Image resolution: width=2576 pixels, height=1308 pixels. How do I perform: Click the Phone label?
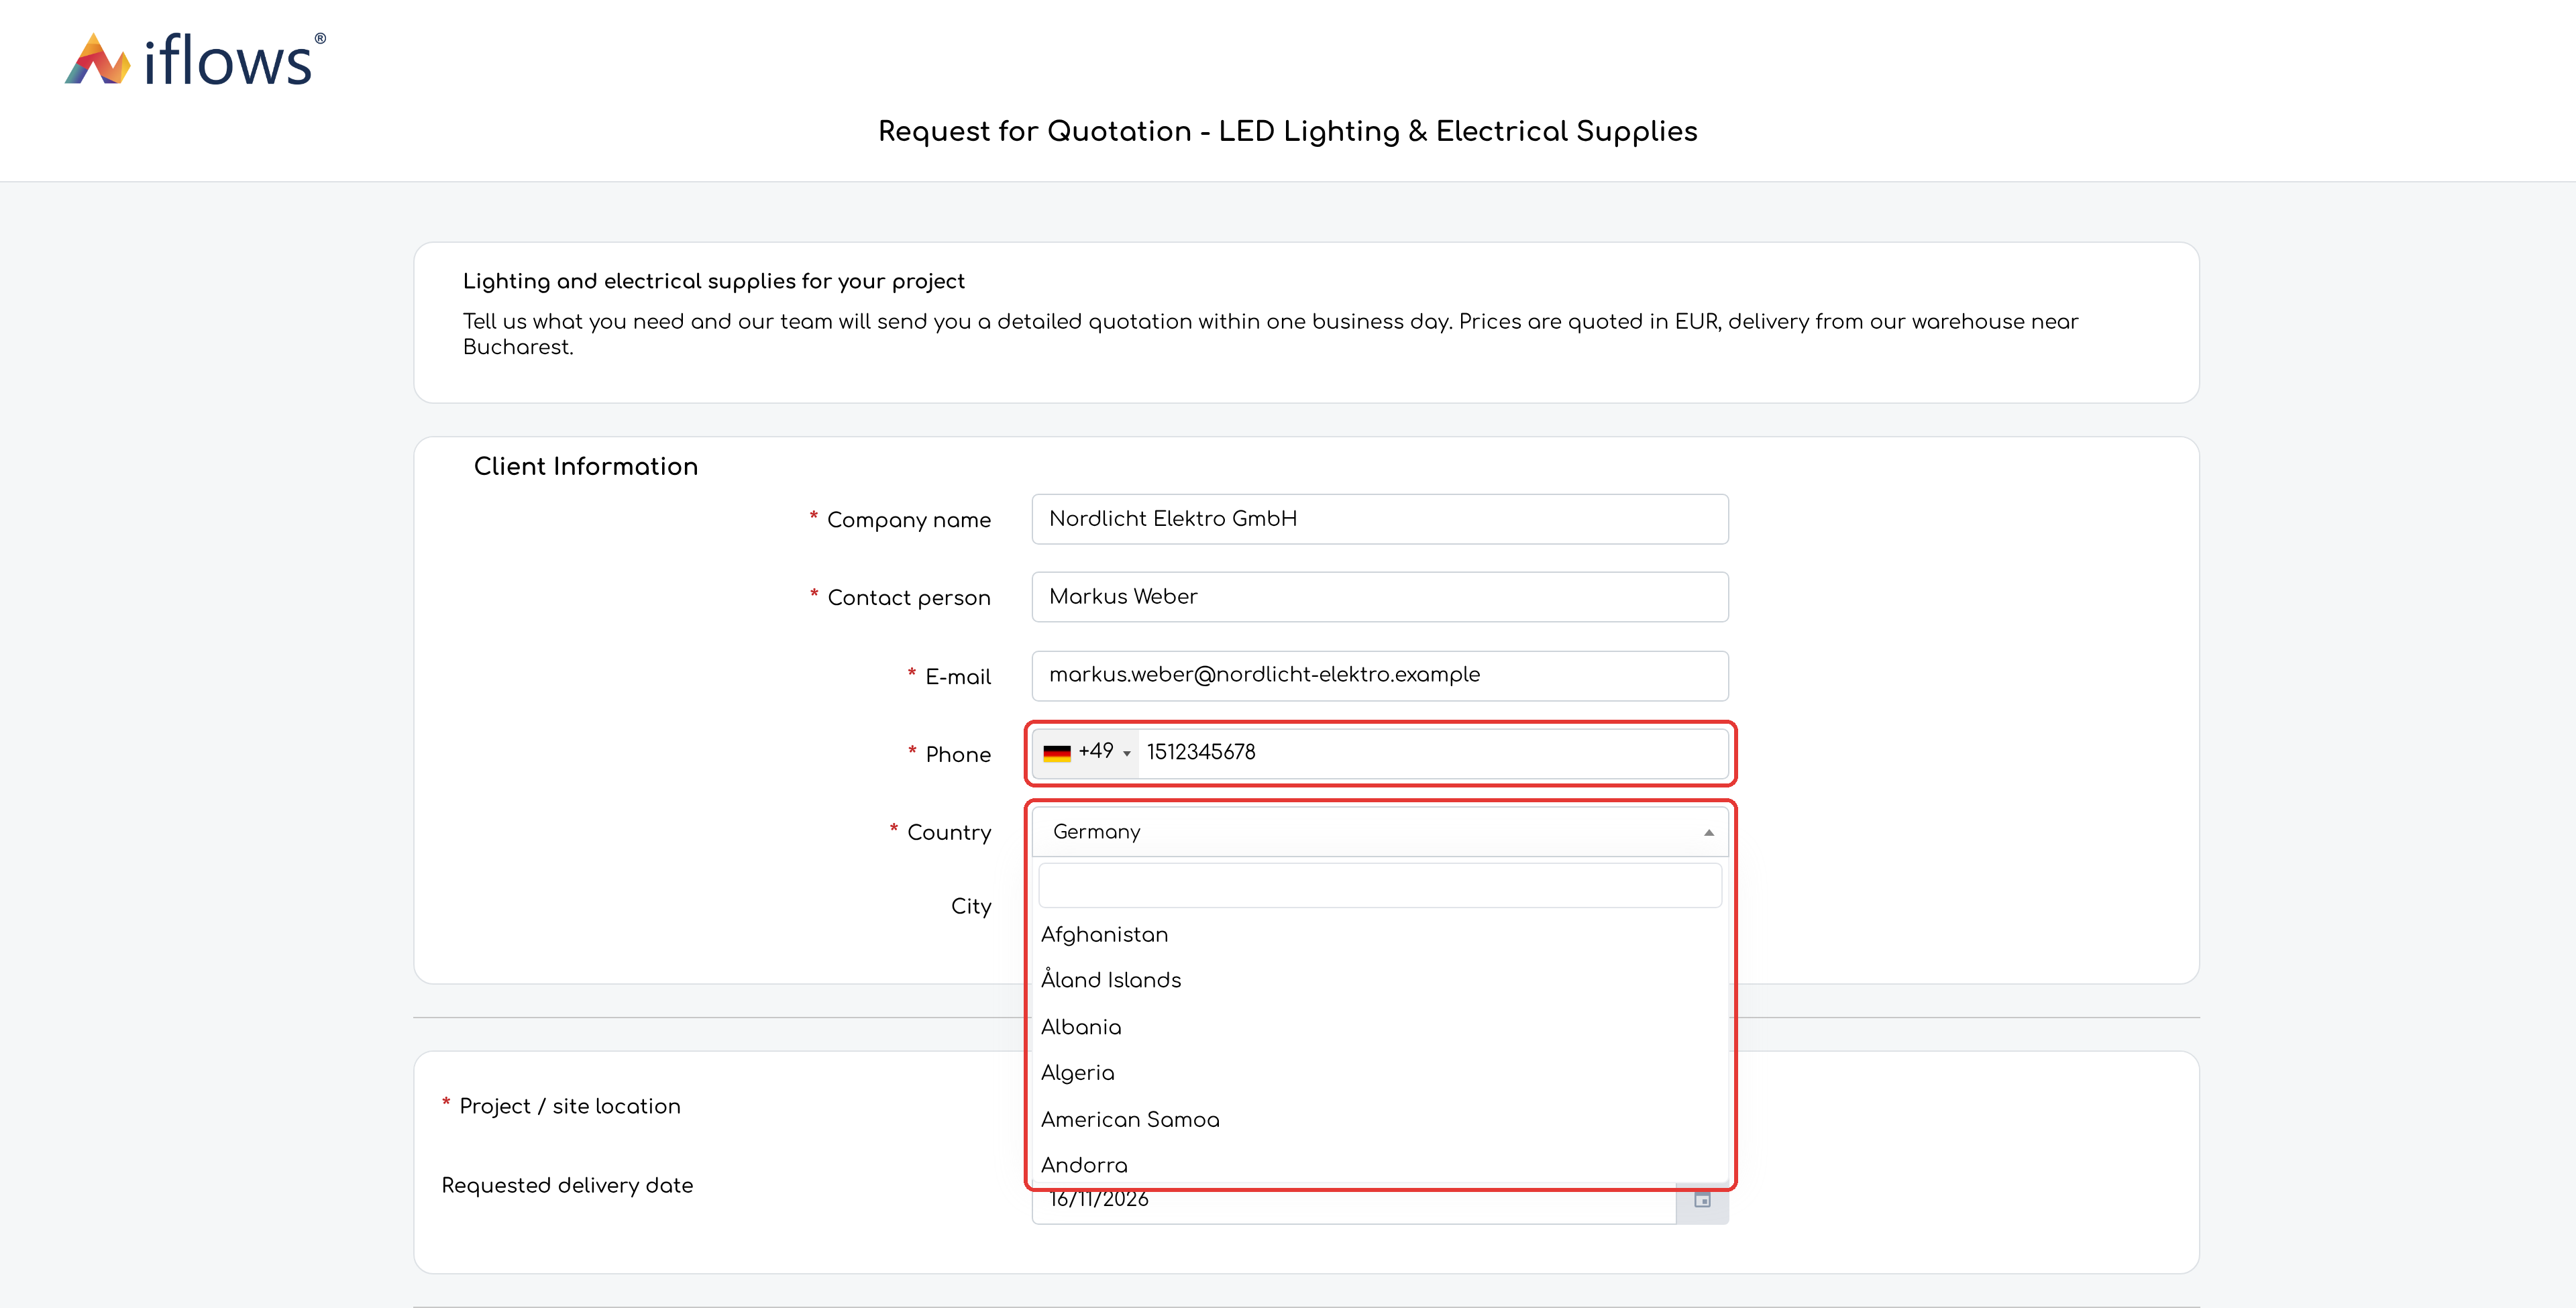958,754
